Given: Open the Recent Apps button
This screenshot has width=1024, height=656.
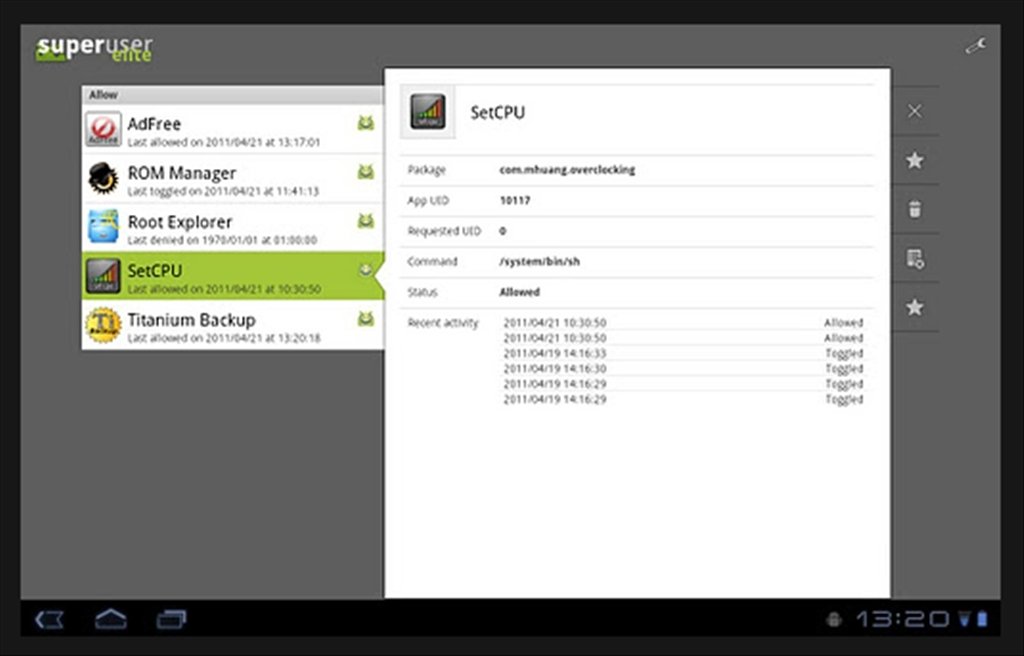Looking at the screenshot, I should [x=171, y=619].
